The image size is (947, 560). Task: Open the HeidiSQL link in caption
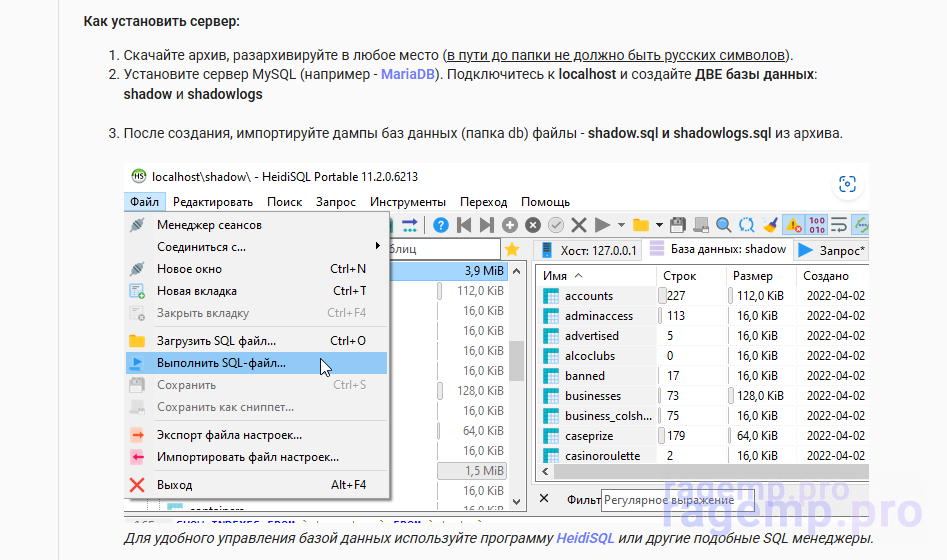[585, 538]
